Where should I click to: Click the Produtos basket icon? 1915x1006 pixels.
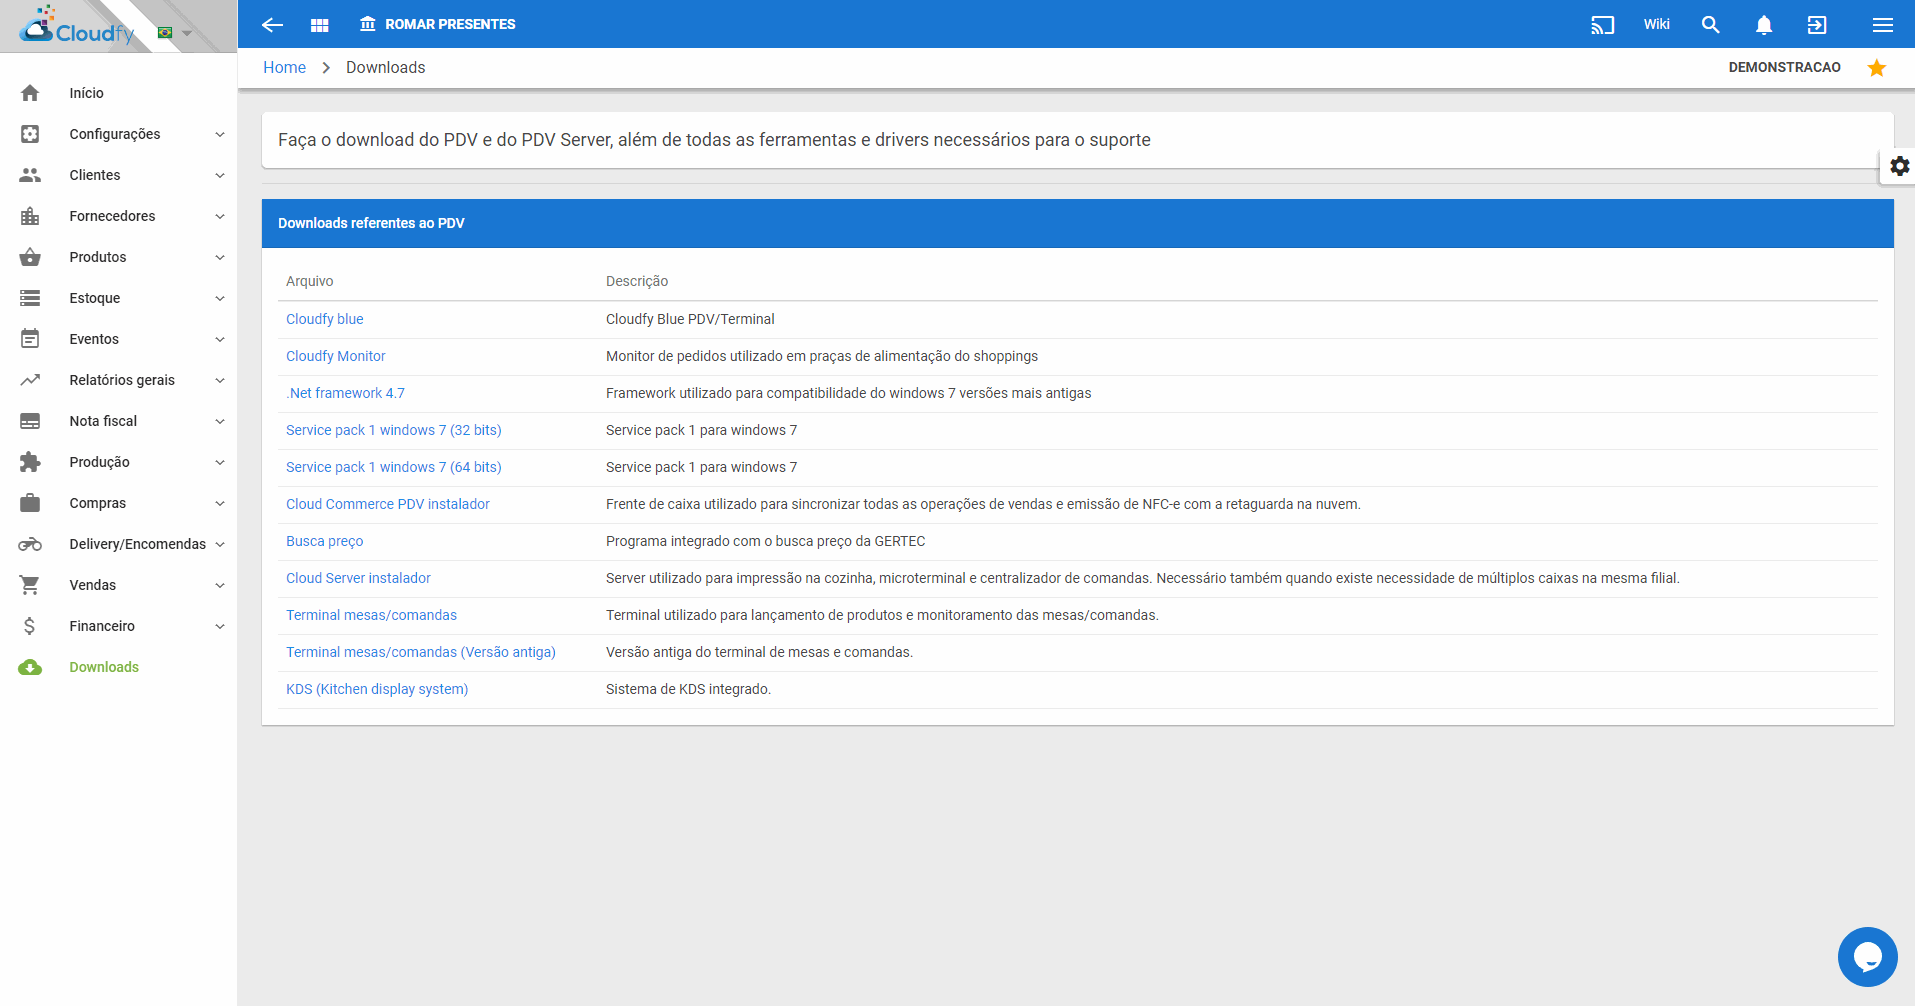click(x=30, y=257)
